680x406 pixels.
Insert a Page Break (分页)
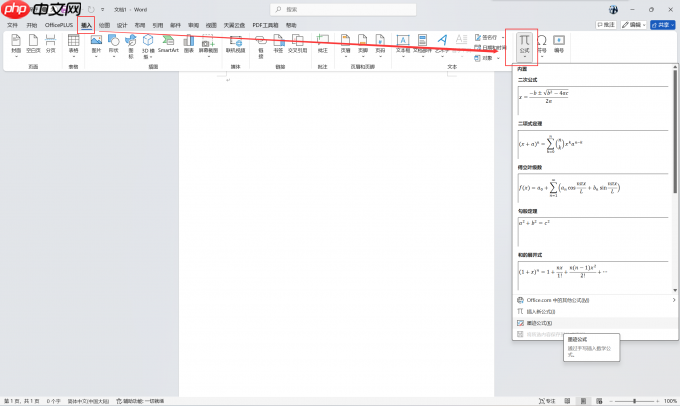coord(51,45)
